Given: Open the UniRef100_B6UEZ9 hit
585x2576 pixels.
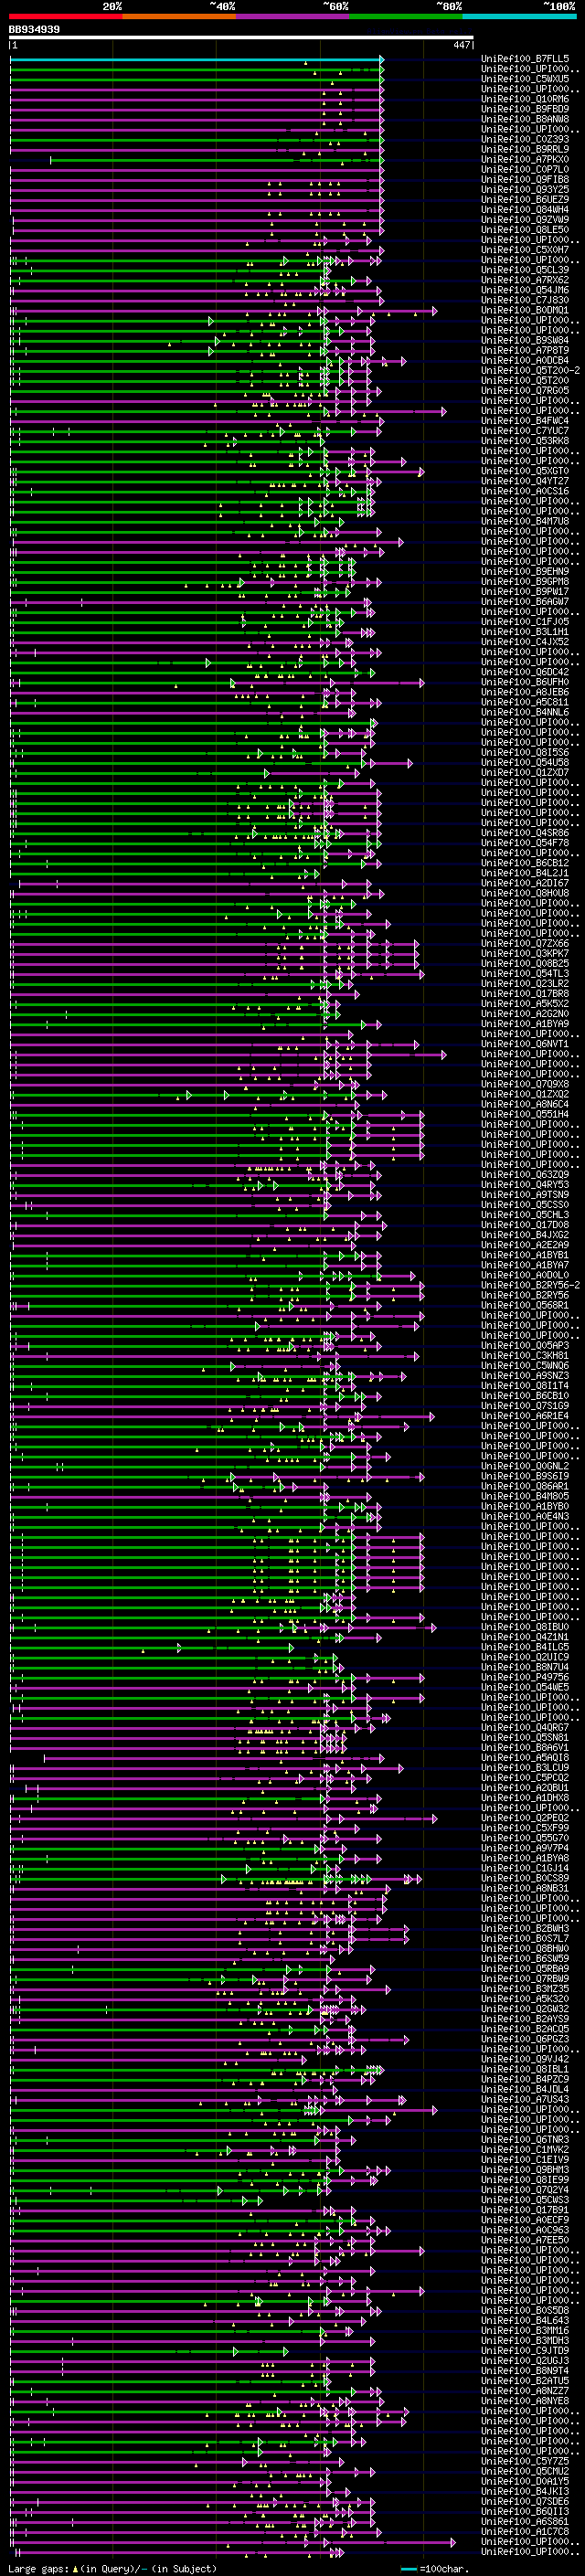Looking at the screenshot, I should tap(525, 200).
